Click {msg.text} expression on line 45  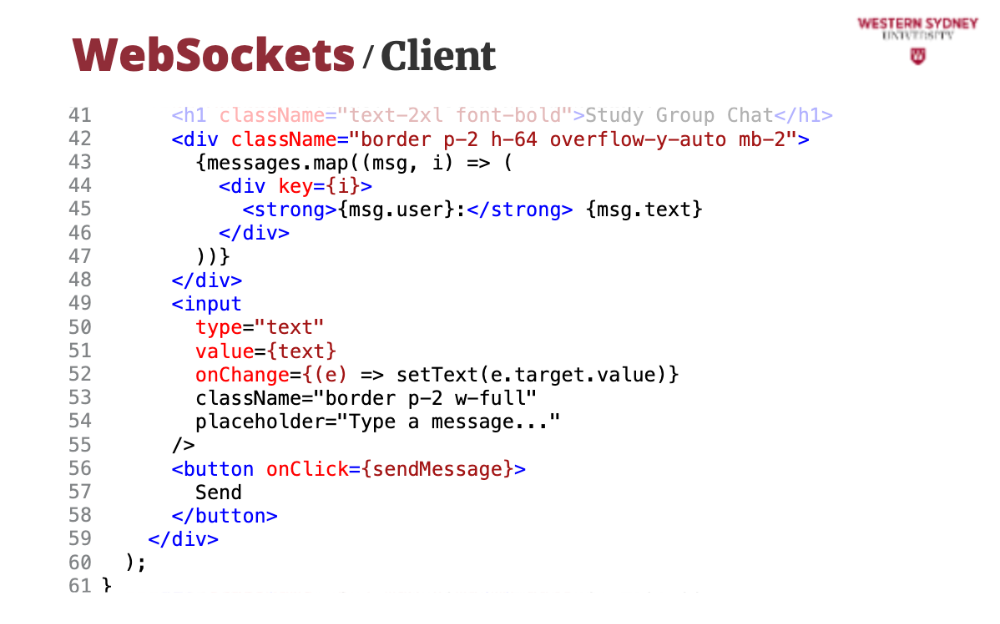pyautogui.click(x=645, y=209)
